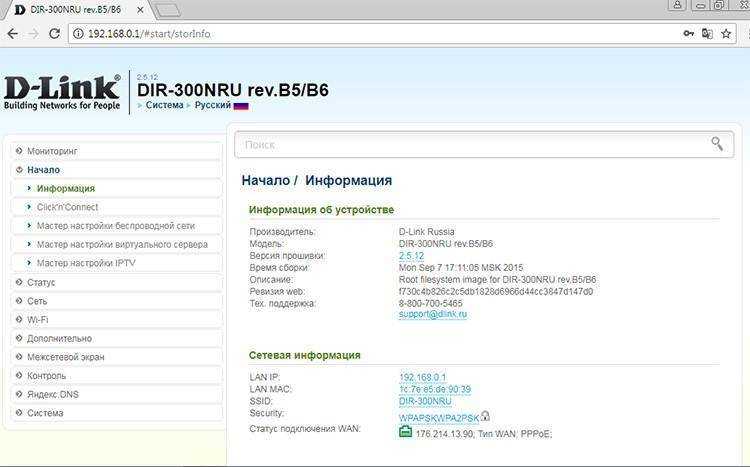
Task: Click the translate page icon
Action: (707, 33)
